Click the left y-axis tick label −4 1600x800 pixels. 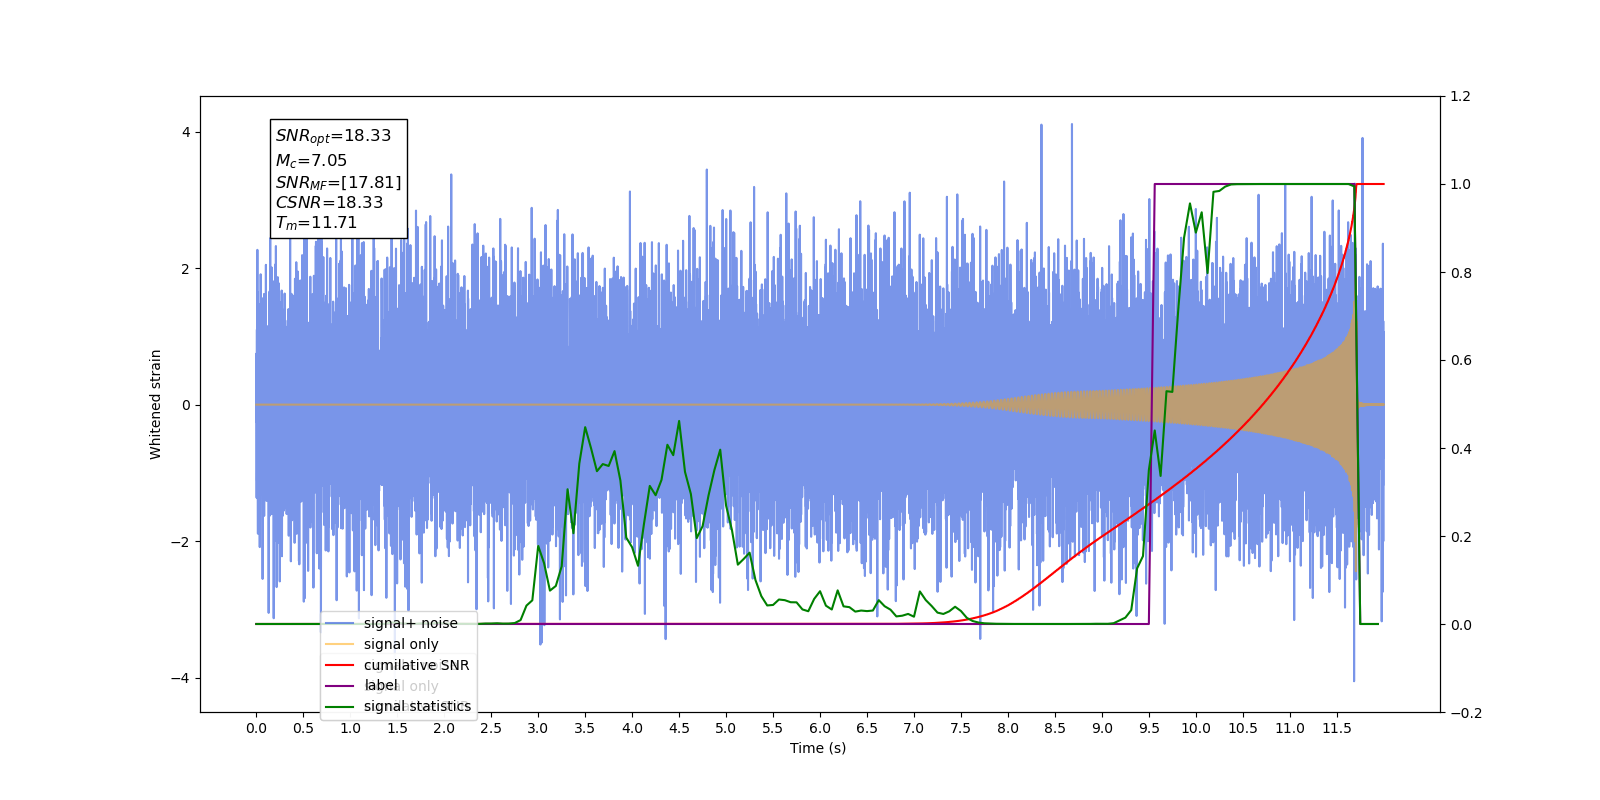(x=180, y=678)
